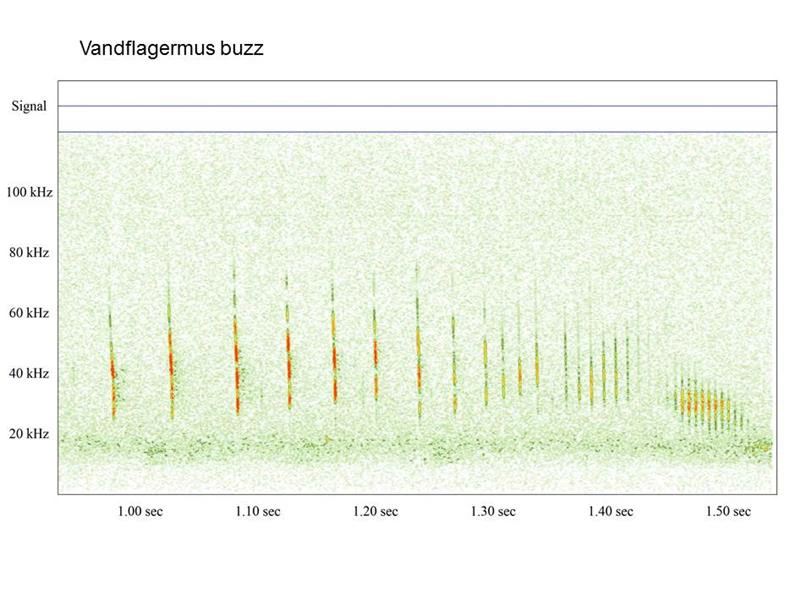Click the 60 kHz axis label
Screen dimensions: 812x609
[29, 313]
